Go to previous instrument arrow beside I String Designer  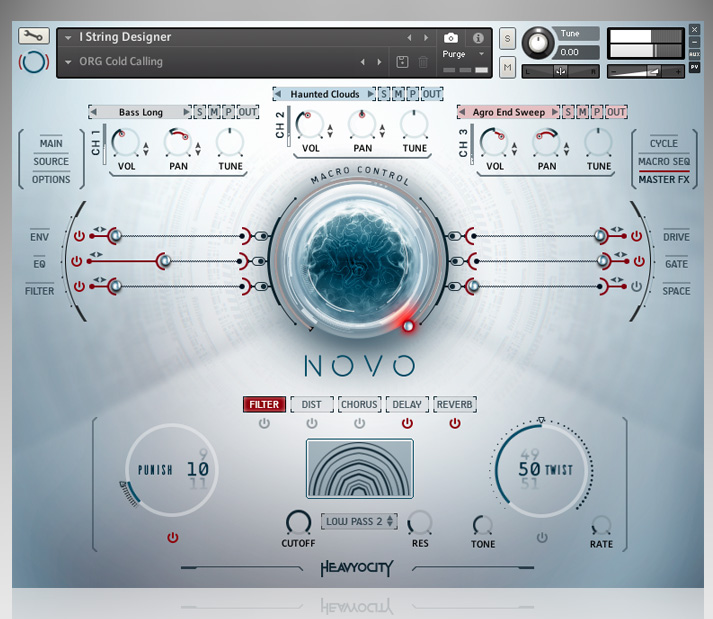[409, 38]
